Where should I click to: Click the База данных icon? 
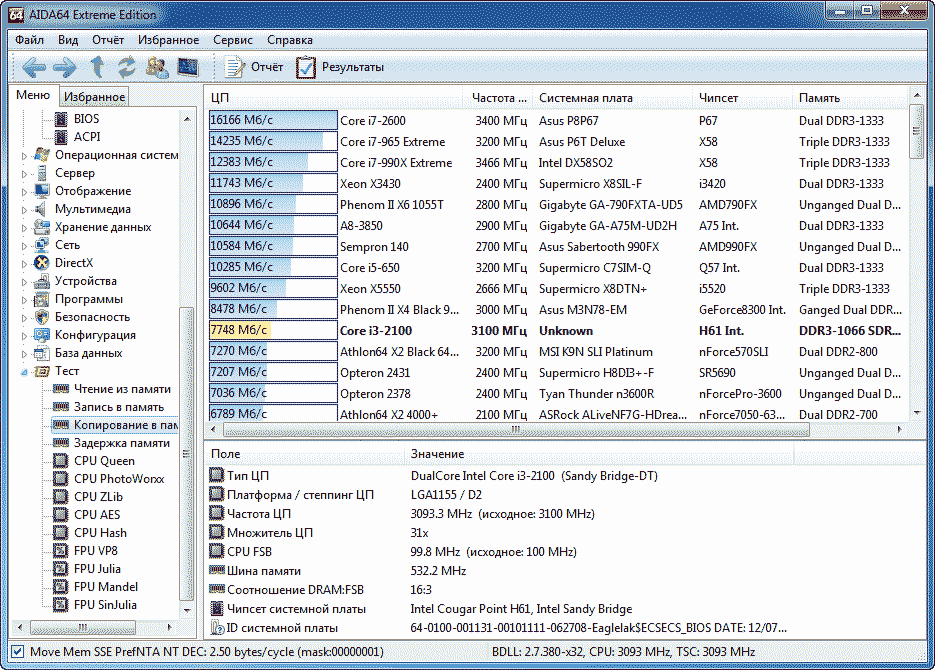[41, 353]
